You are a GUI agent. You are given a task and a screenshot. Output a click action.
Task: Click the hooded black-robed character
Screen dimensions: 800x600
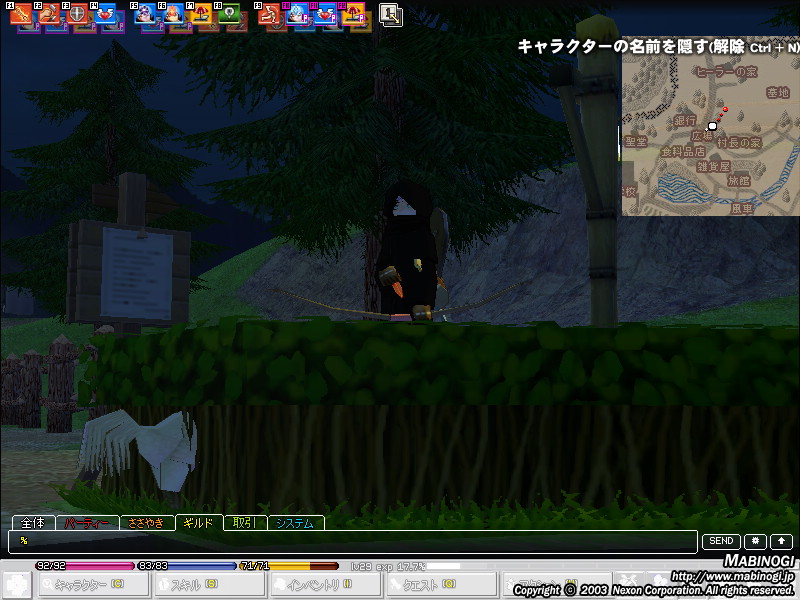pyautogui.click(x=412, y=250)
